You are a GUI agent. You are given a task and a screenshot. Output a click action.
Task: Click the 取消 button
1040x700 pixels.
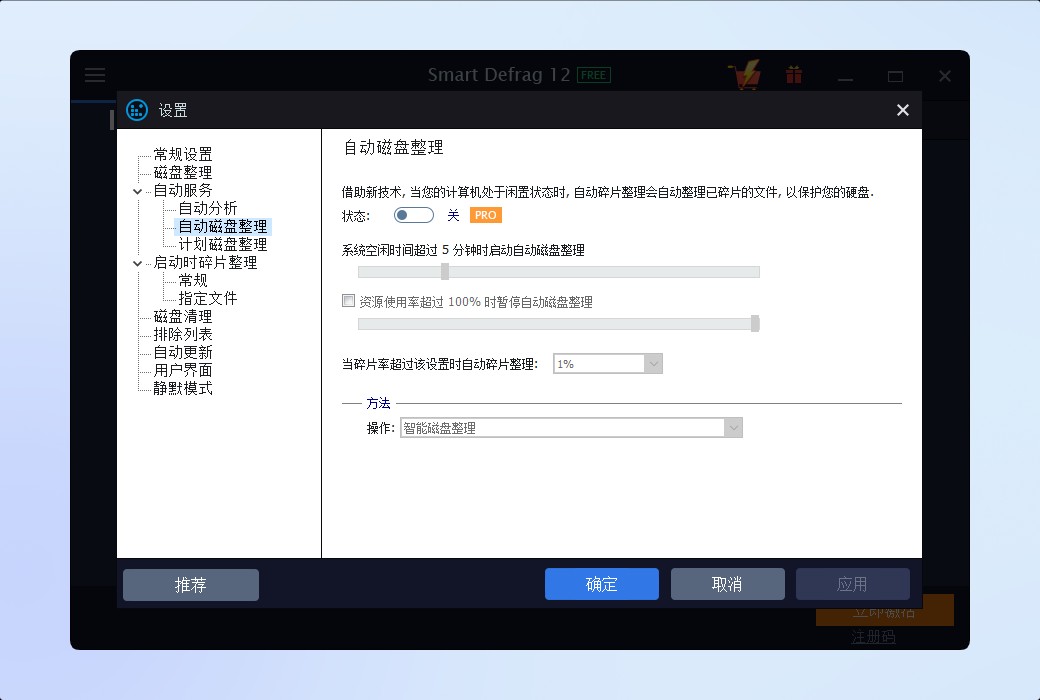pyautogui.click(x=728, y=584)
